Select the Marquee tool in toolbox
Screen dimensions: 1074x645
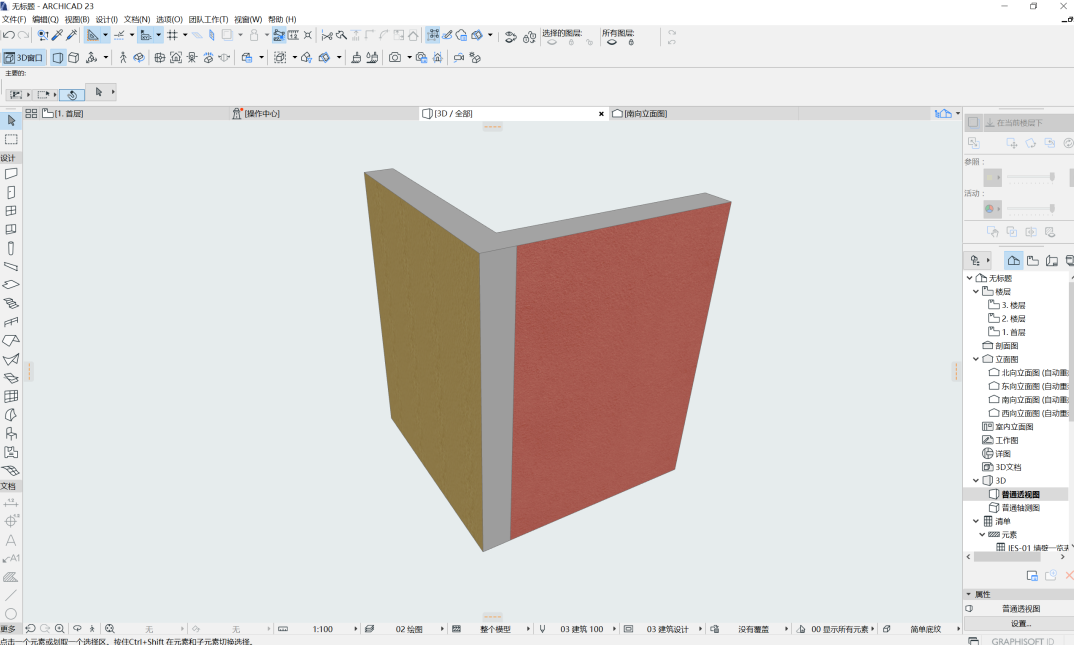click(11, 139)
